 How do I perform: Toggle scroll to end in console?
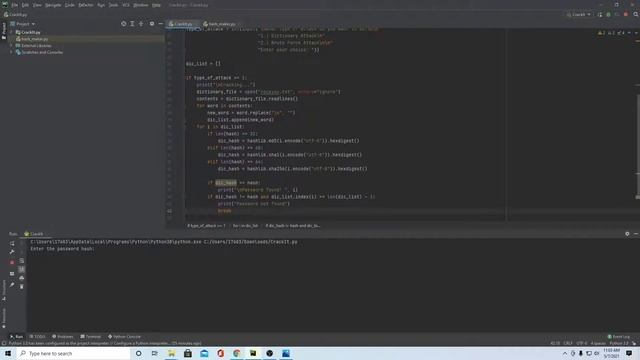[22, 269]
